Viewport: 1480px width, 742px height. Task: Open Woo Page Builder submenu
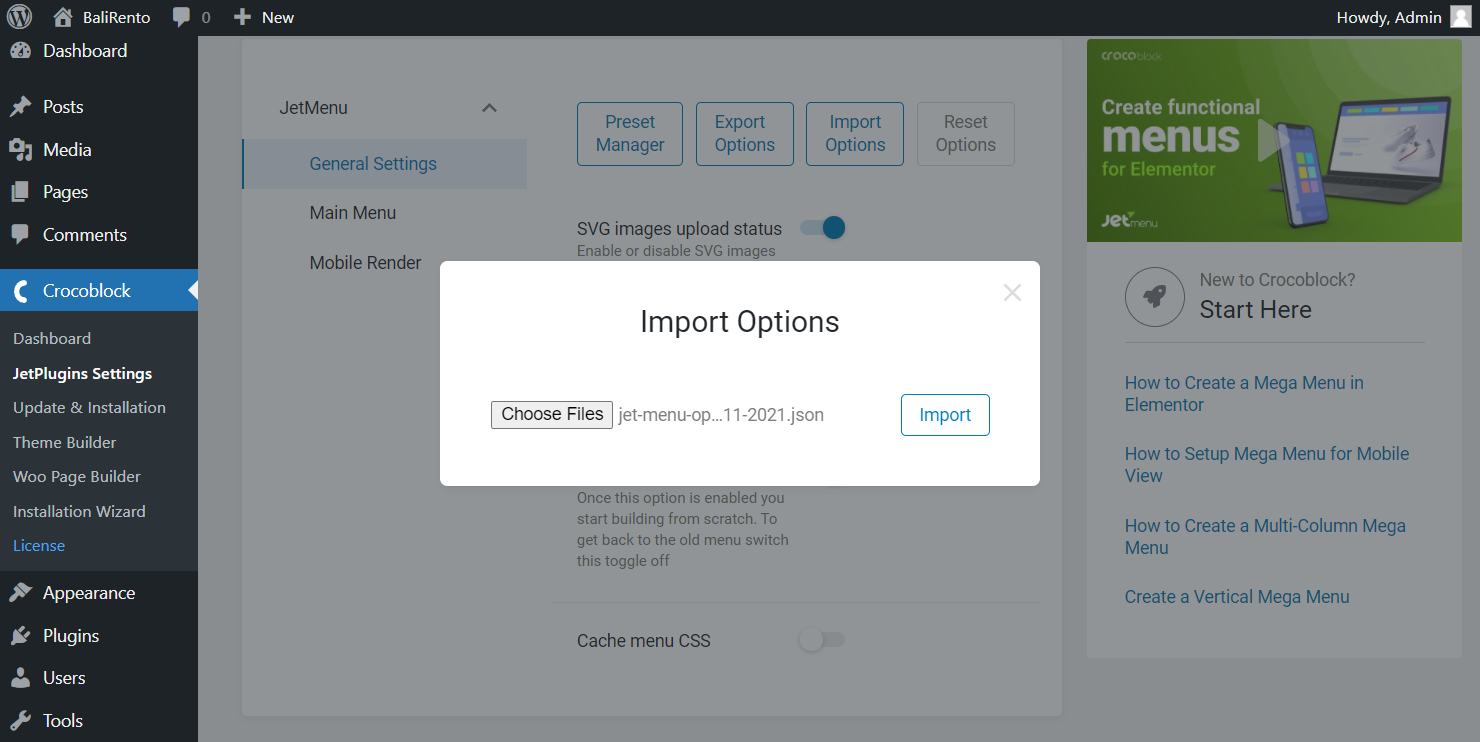pos(76,477)
